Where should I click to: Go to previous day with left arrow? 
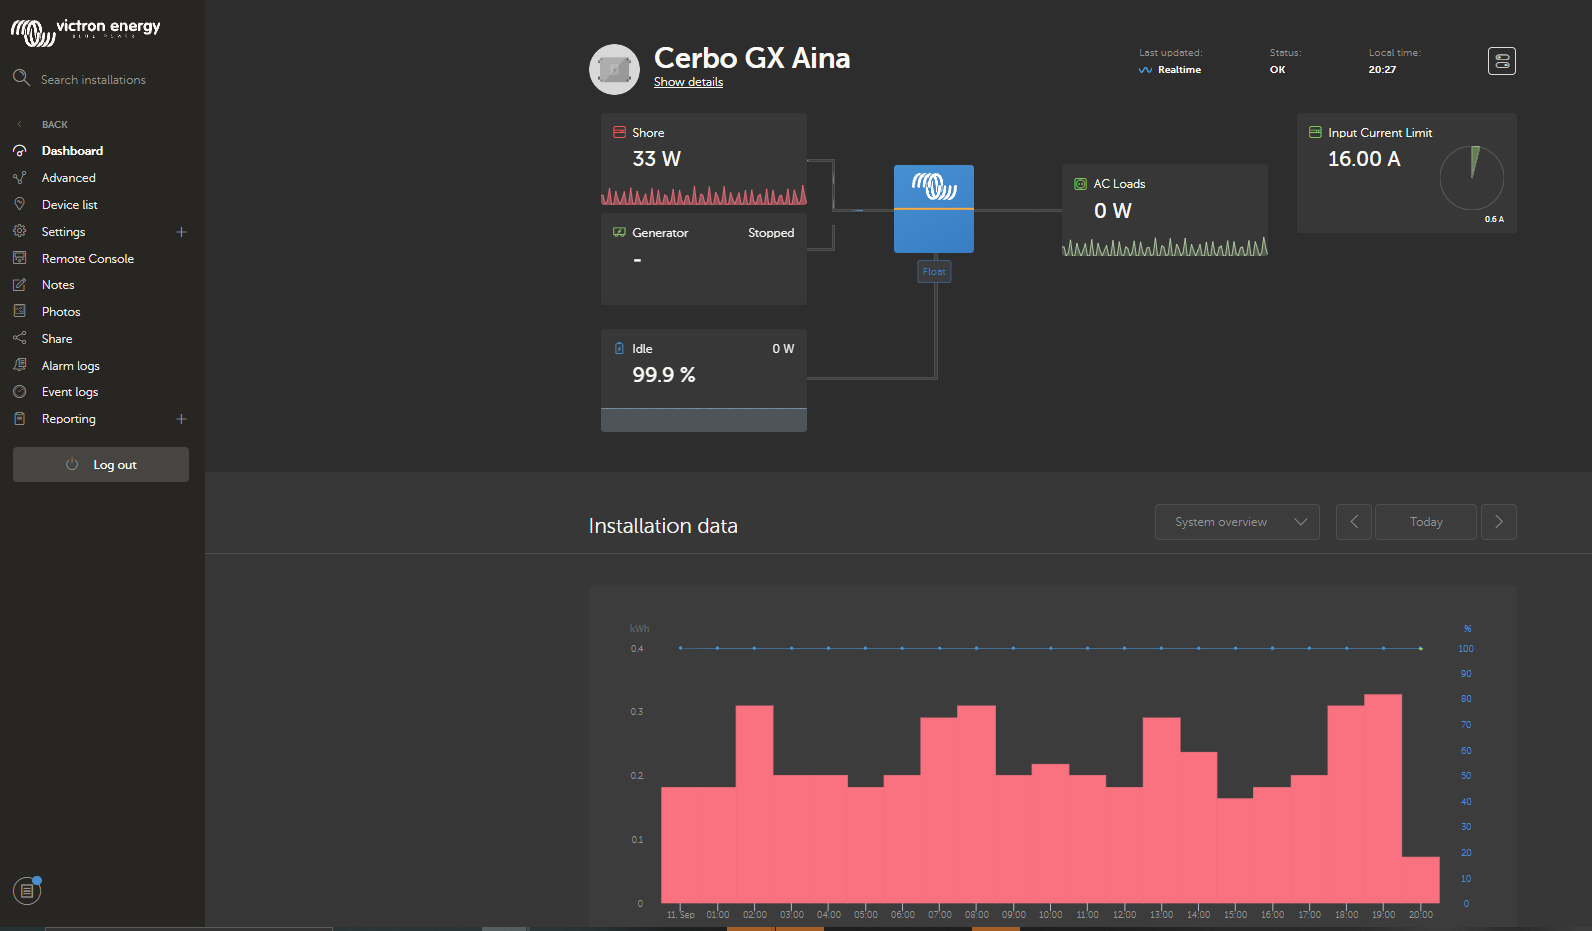1354,522
